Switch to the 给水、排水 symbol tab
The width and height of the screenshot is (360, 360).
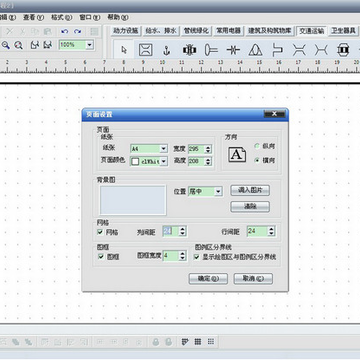coord(161,31)
